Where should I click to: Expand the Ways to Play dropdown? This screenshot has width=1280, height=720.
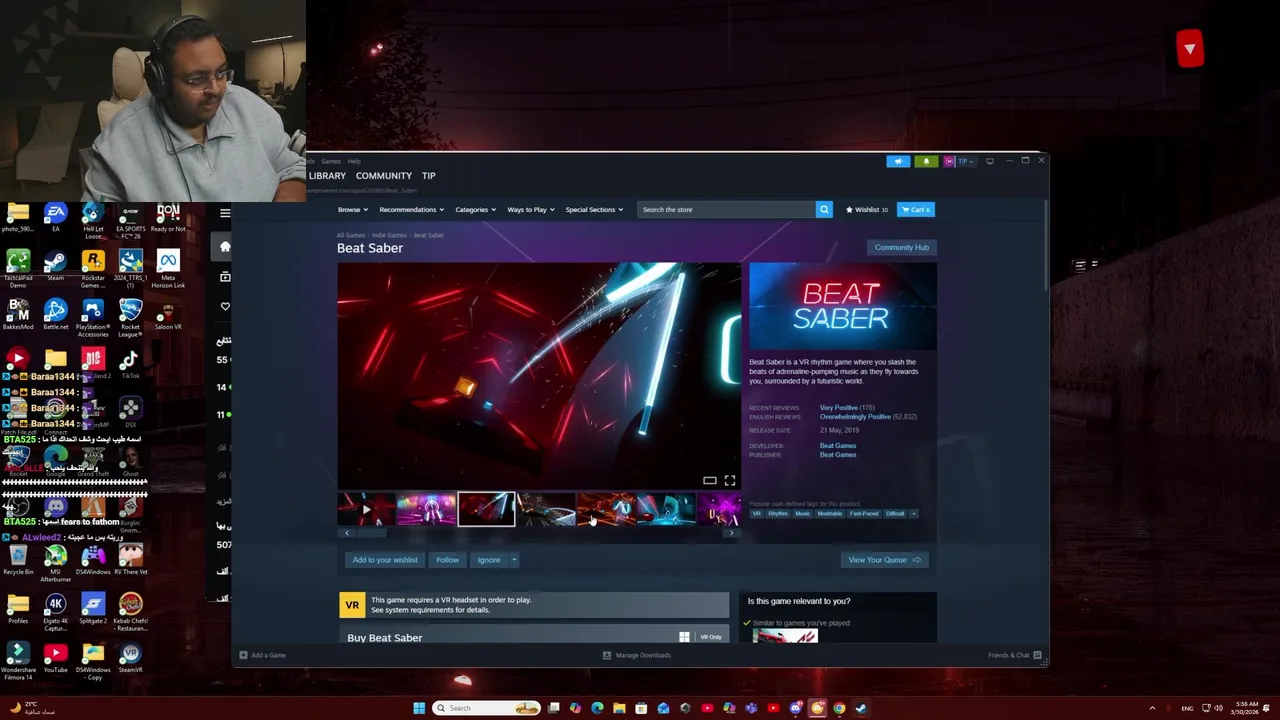[531, 210]
